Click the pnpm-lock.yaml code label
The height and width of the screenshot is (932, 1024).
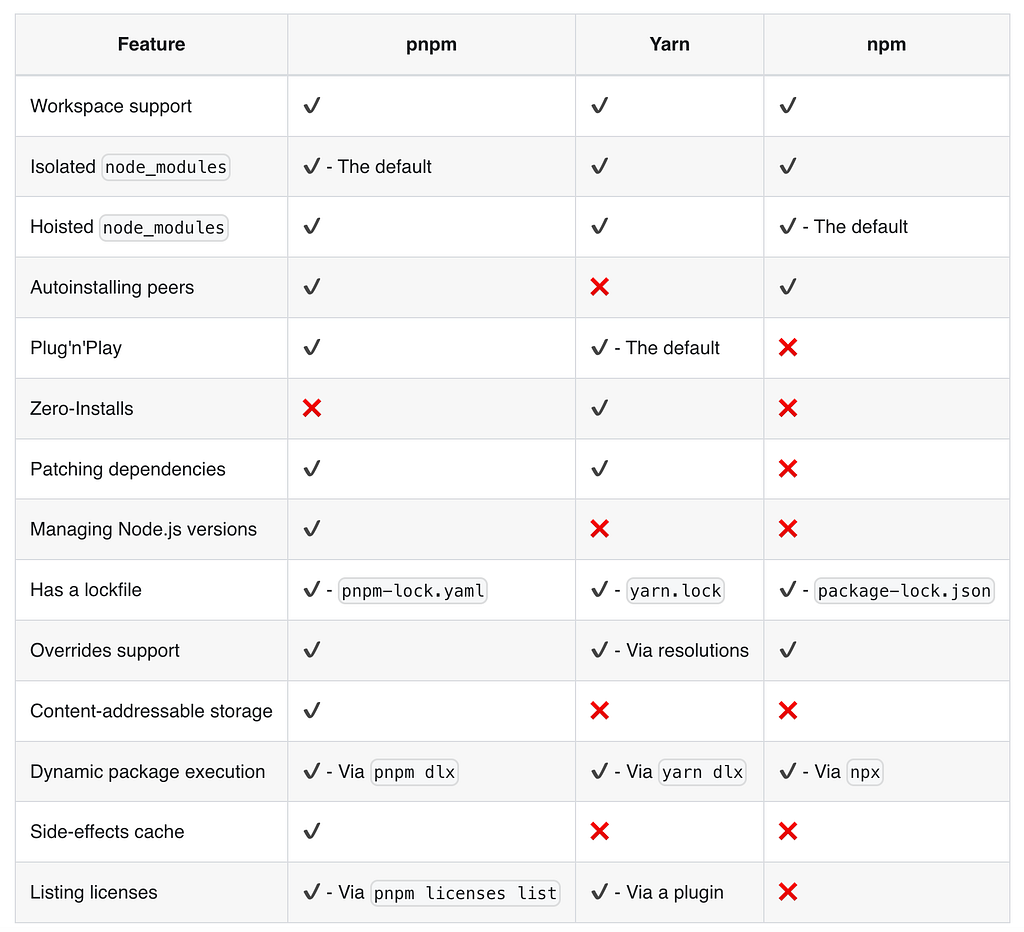[x=413, y=590]
